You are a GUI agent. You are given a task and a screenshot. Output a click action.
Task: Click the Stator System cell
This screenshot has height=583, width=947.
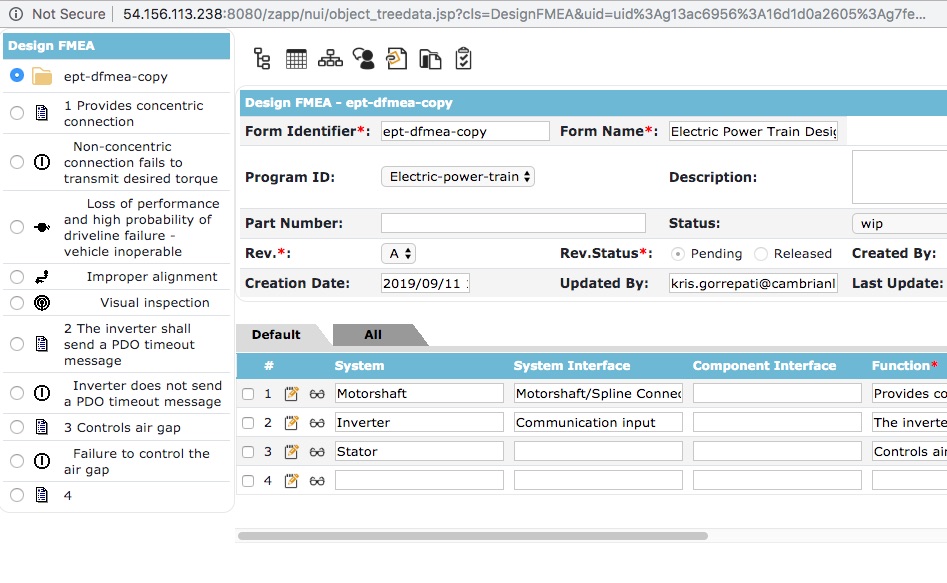[419, 451]
